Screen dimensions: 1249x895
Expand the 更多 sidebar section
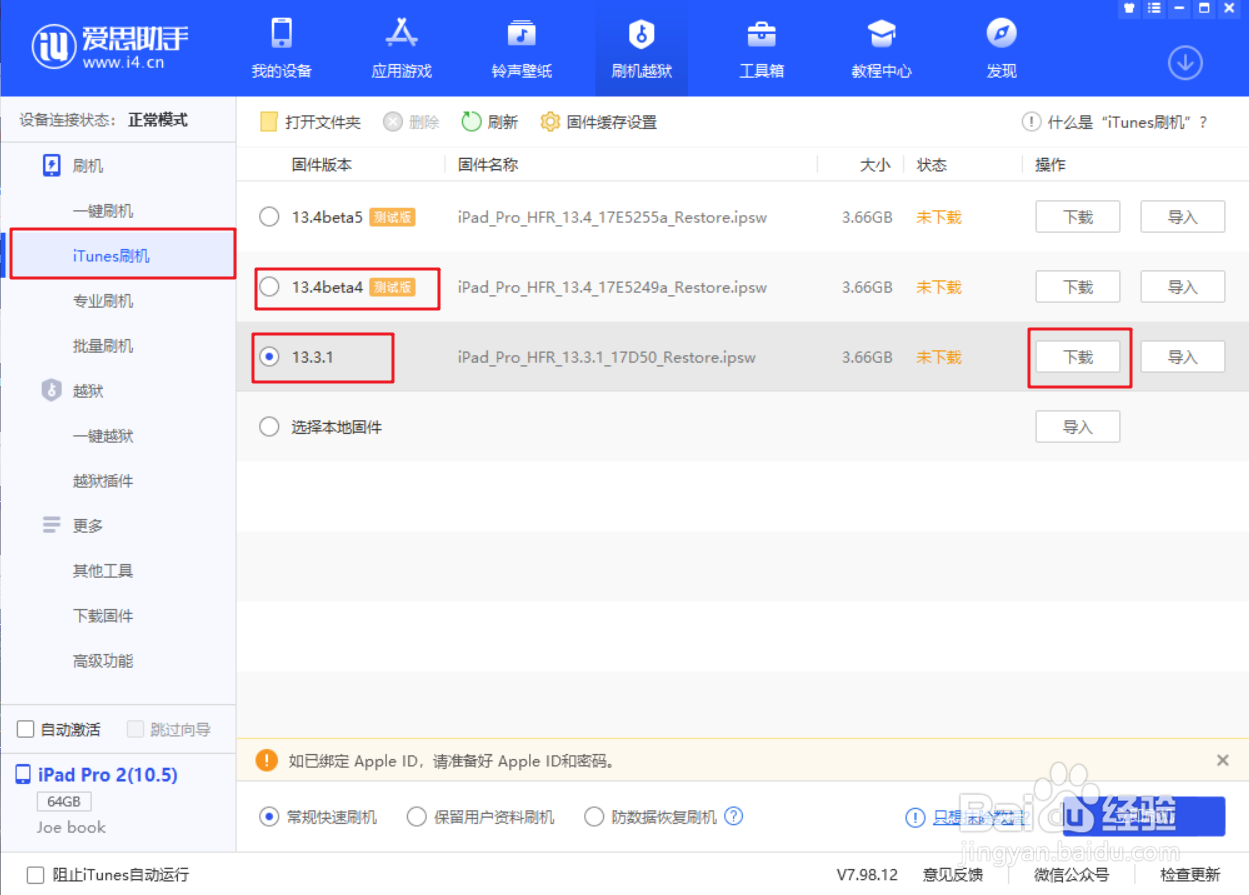tap(88, 525)
